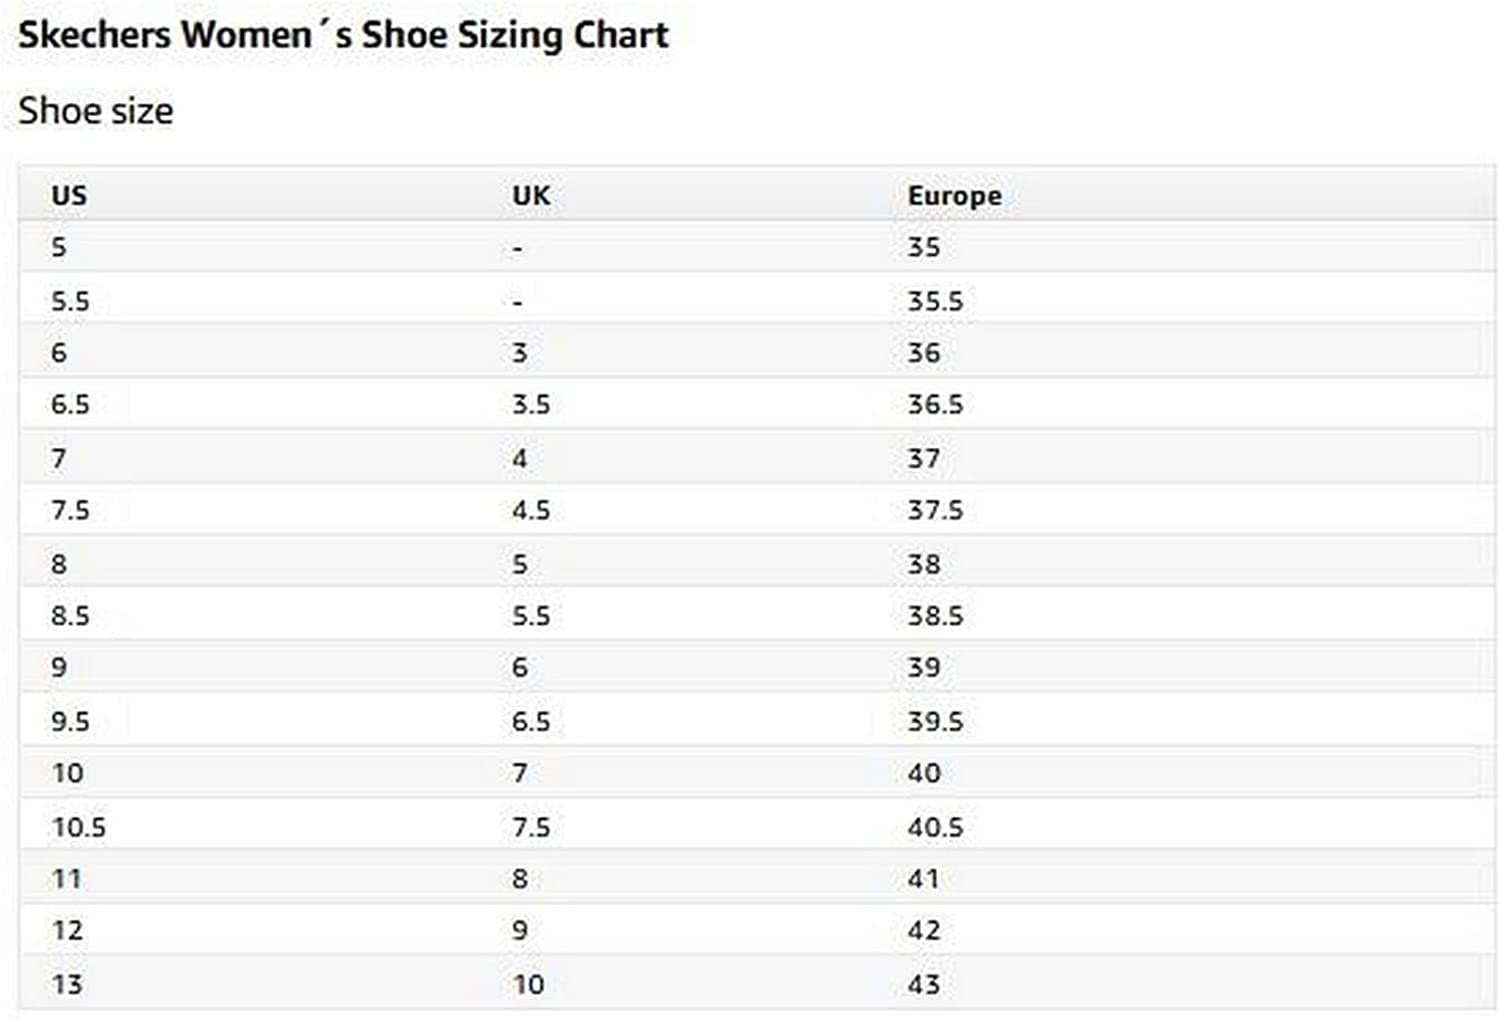Click the Skechers Women's Shoe Sizing Chart title
The image size is (1500, 1020).
click(x=343, y=35)
